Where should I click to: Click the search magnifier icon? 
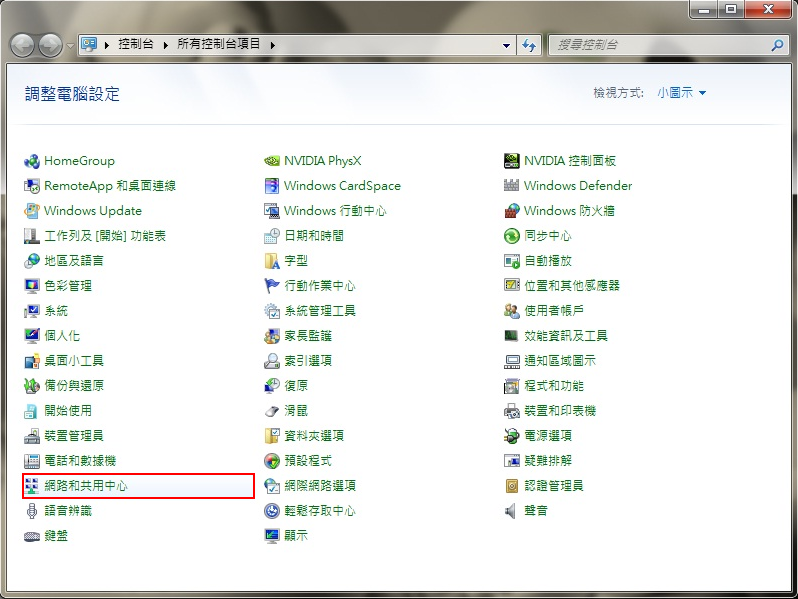click(777, 45)
